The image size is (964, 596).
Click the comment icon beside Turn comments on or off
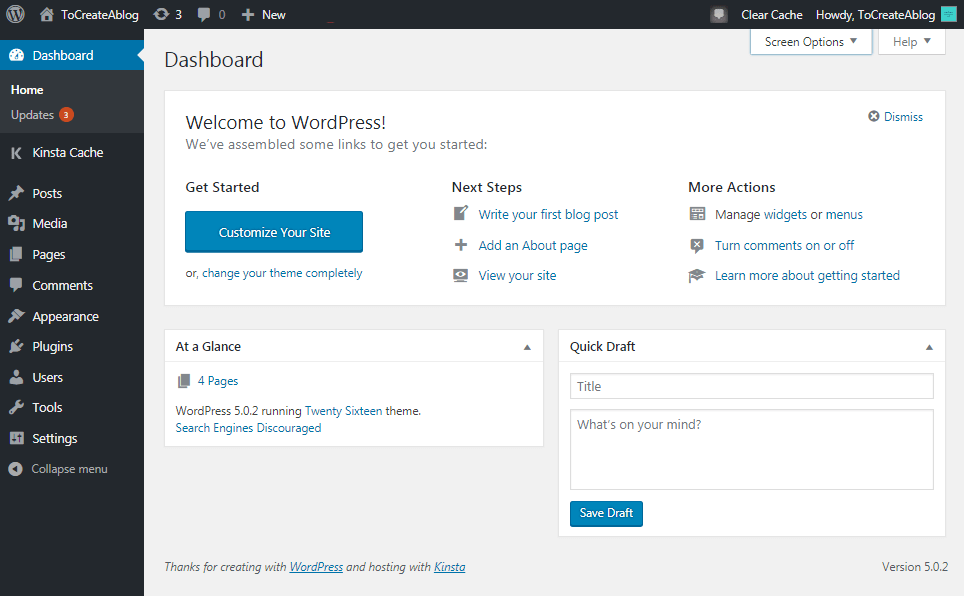coord(697,245)
